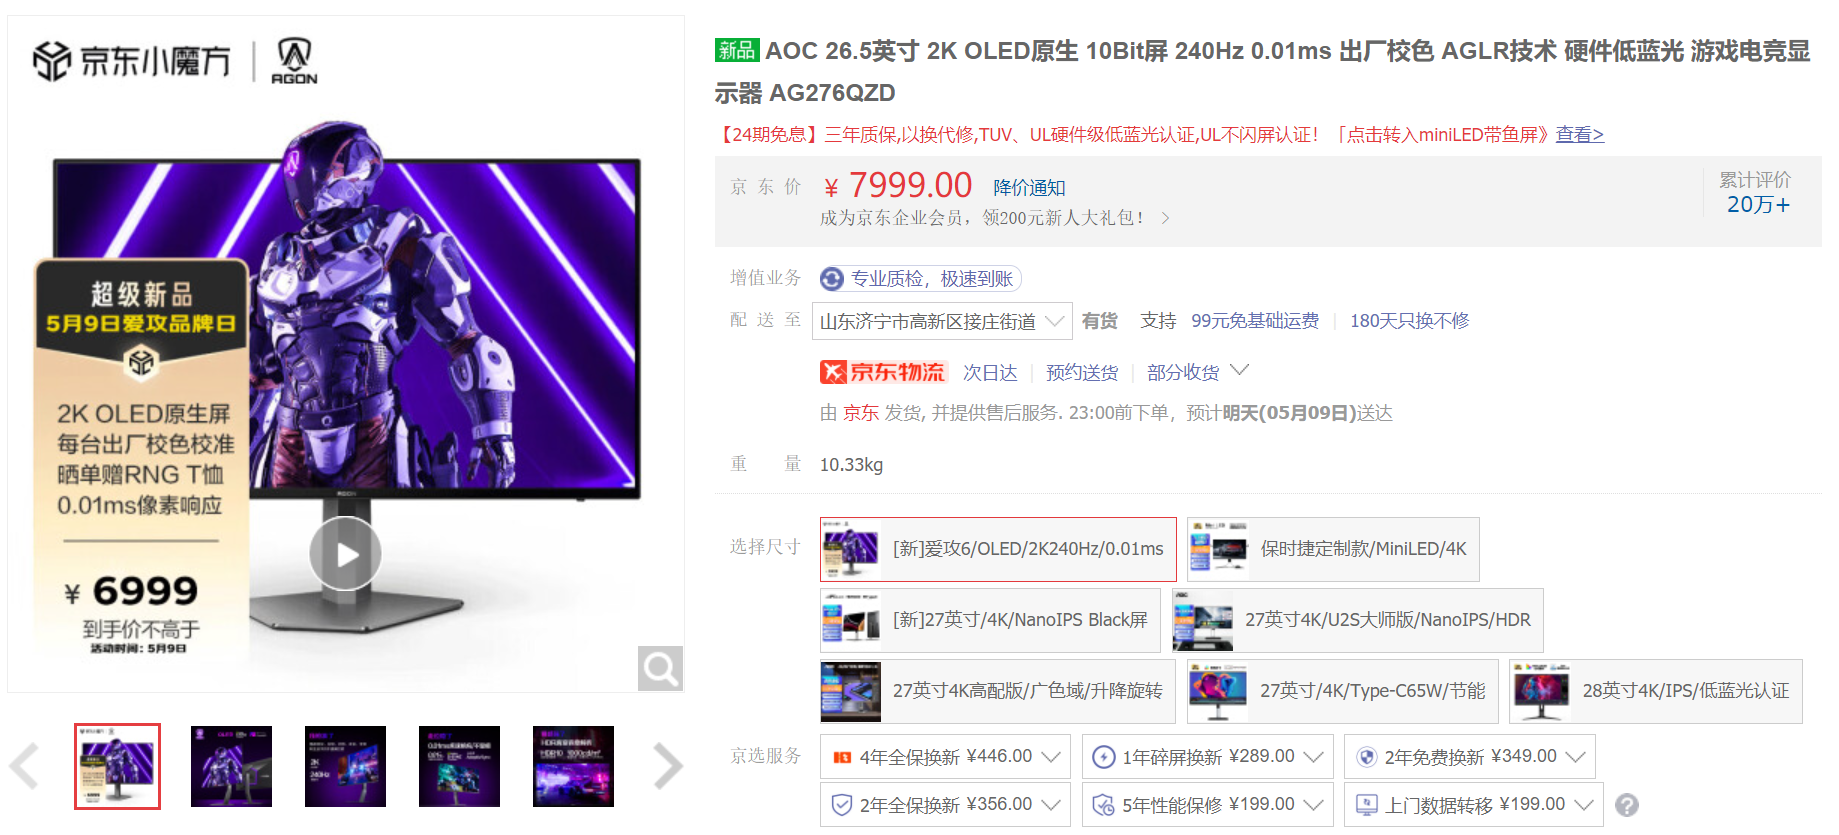Click the 京东小魔方 logo on product image
1839x835 pixels.
pos(131,61)
